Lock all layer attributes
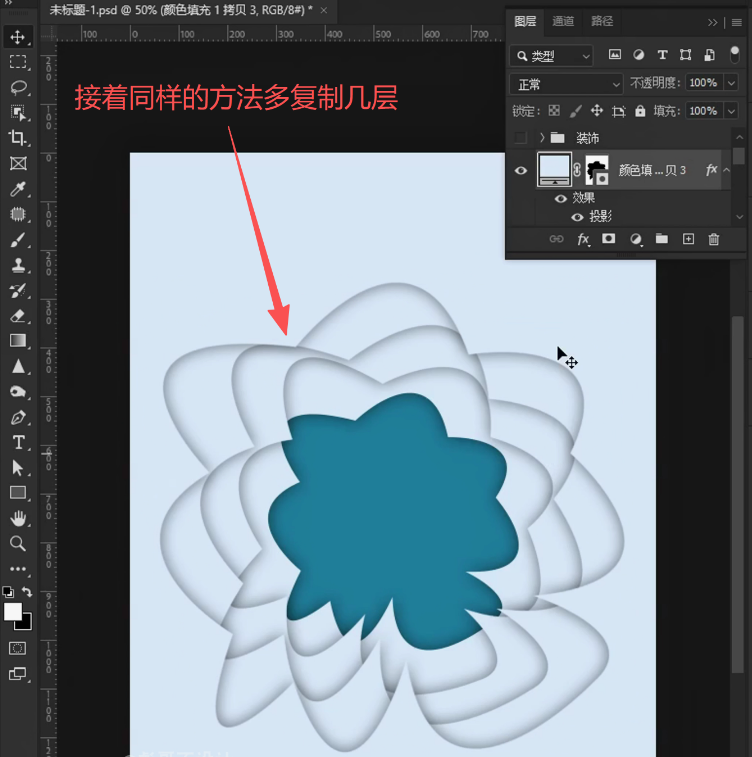This screenshot has width=752, height=757. (x=640, y=111)
